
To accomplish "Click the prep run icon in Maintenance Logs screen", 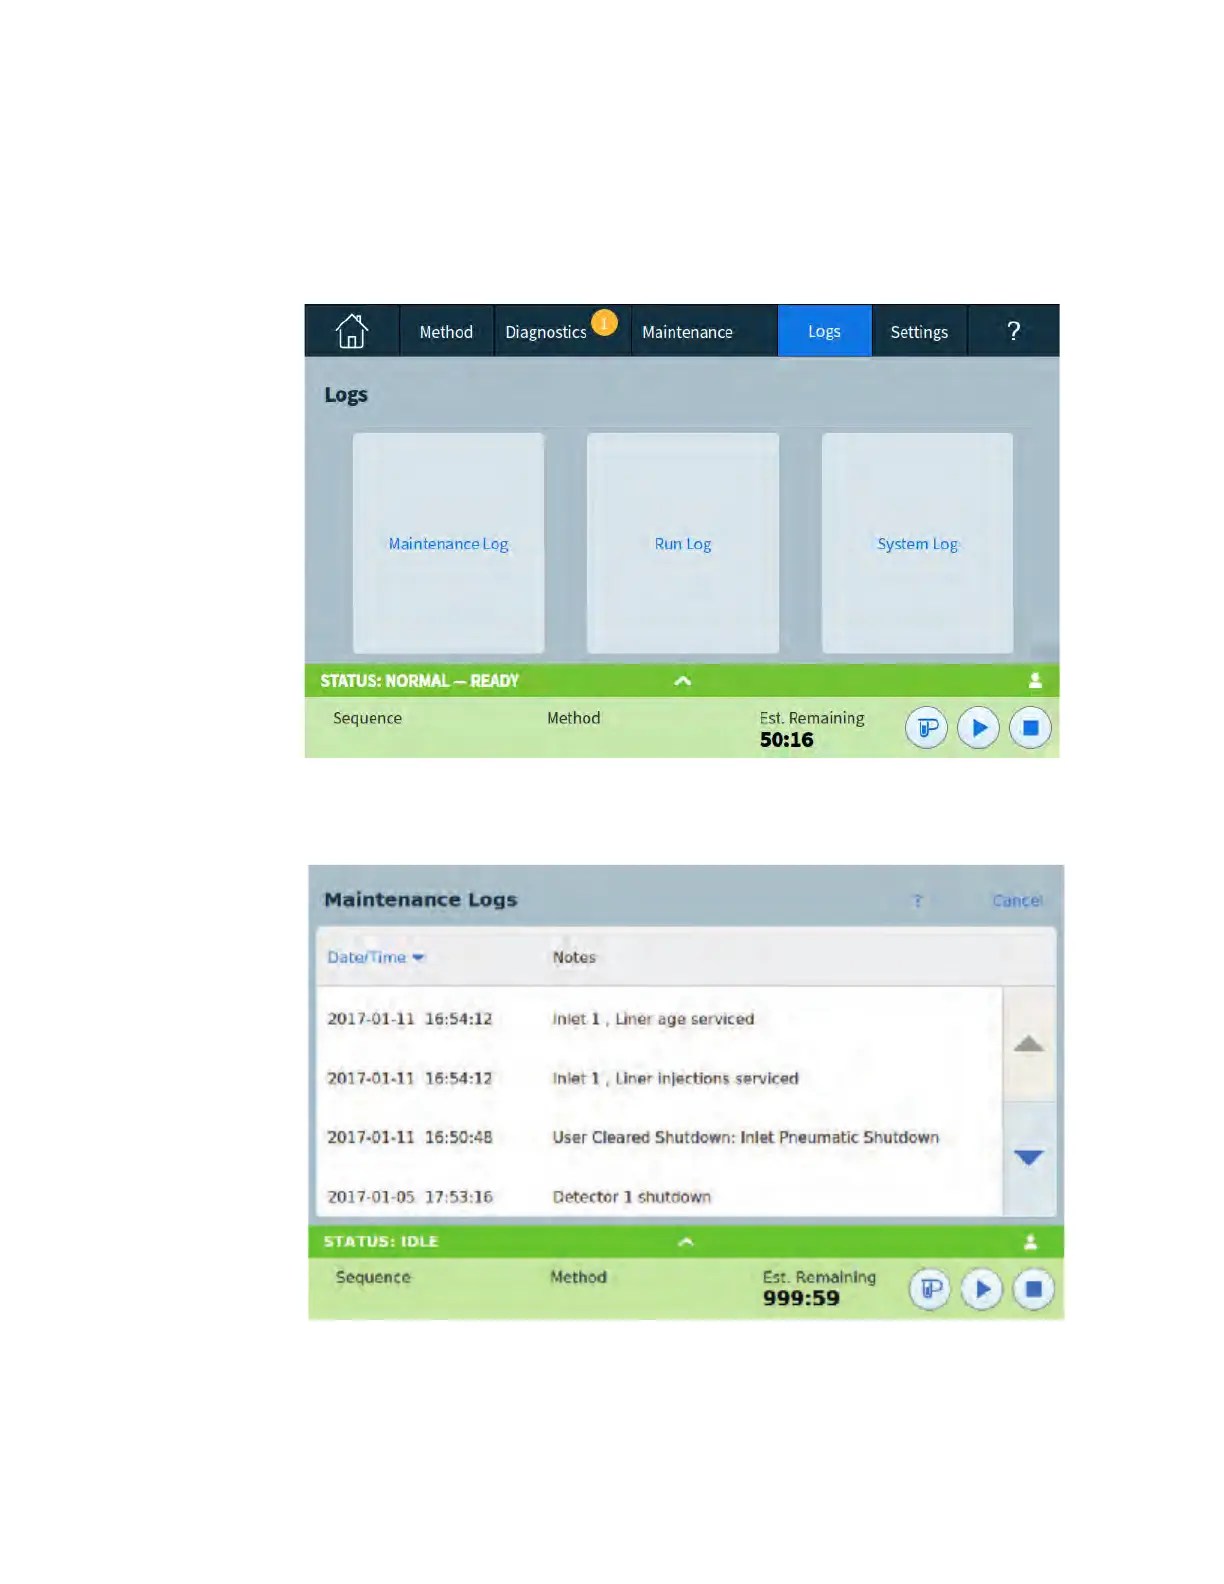I will pos(930,1289).
